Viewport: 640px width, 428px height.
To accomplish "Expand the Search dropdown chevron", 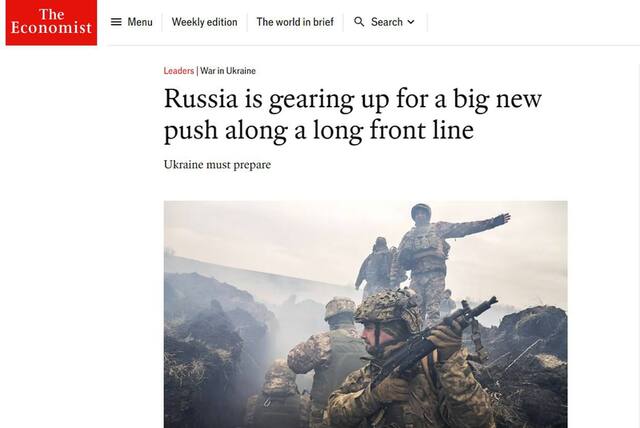I will [x=411, y=22].
